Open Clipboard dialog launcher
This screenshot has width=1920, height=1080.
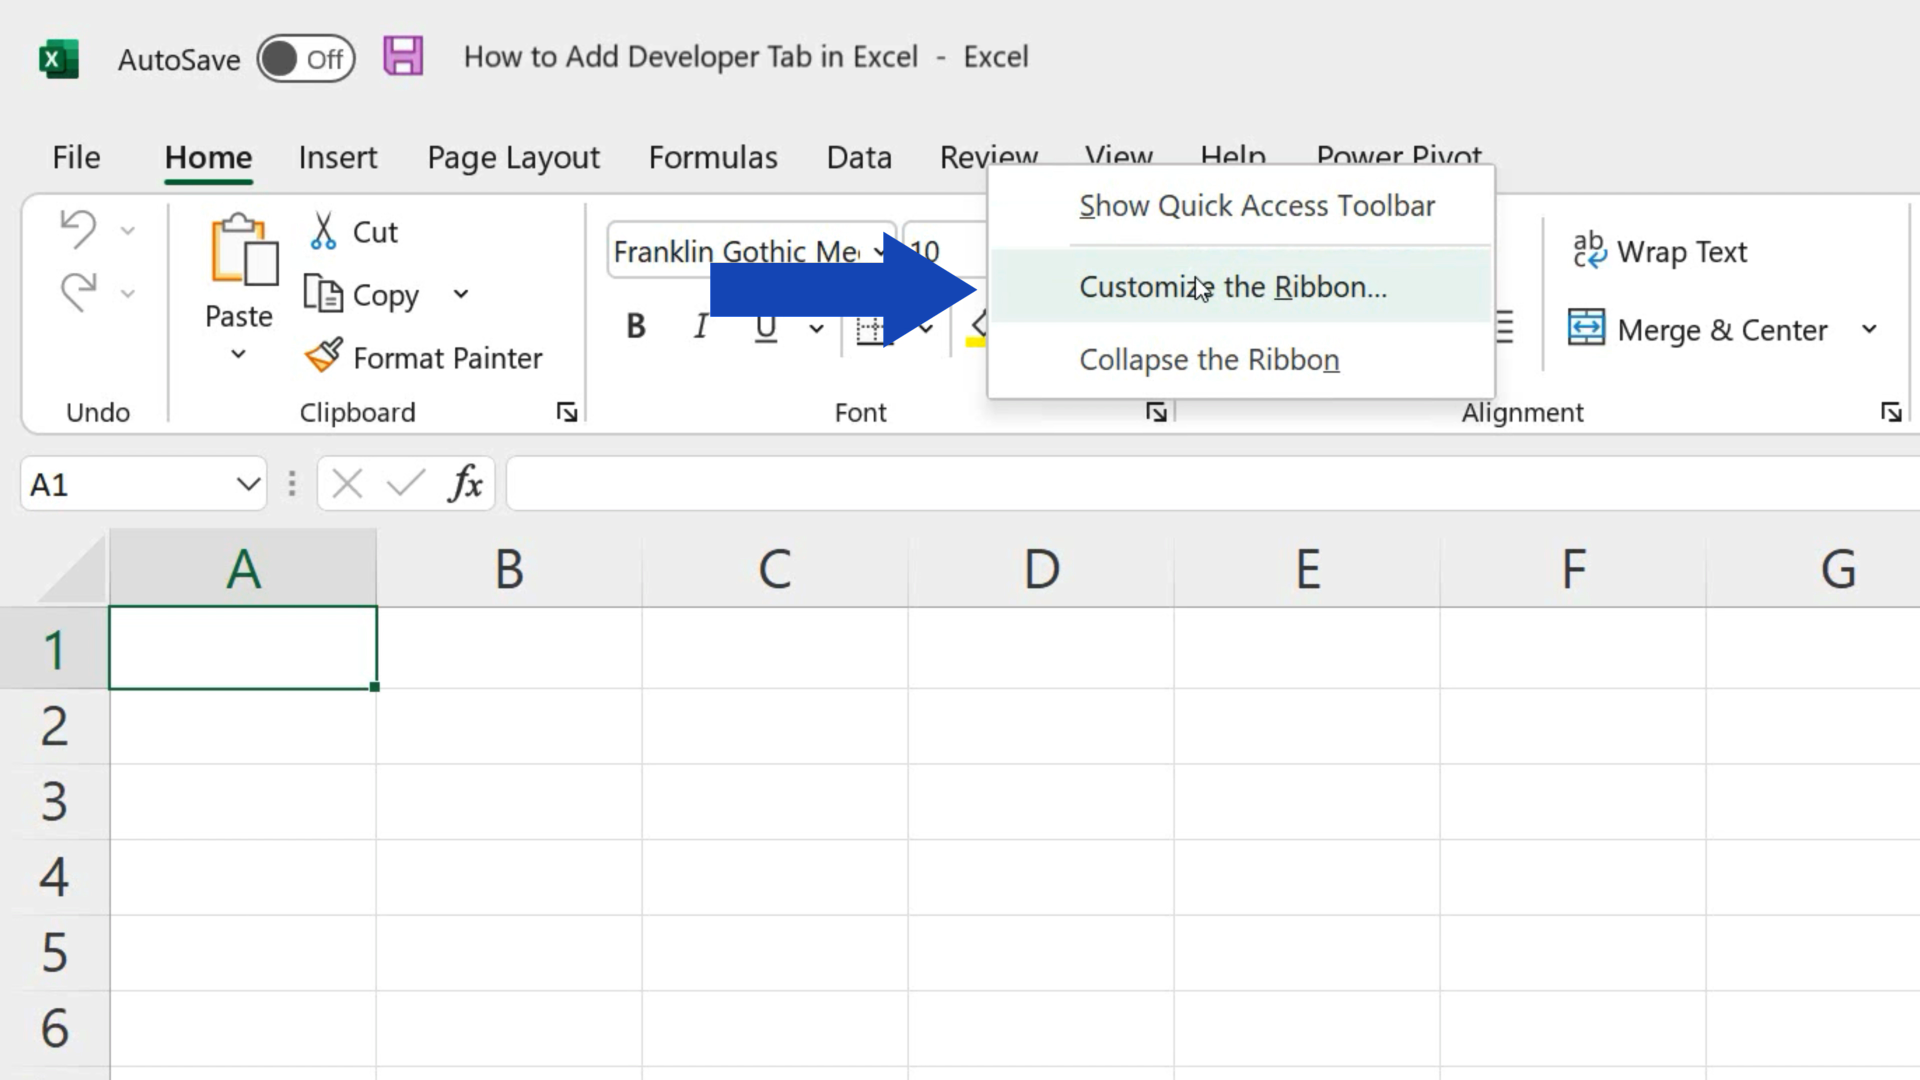(567, 412)
